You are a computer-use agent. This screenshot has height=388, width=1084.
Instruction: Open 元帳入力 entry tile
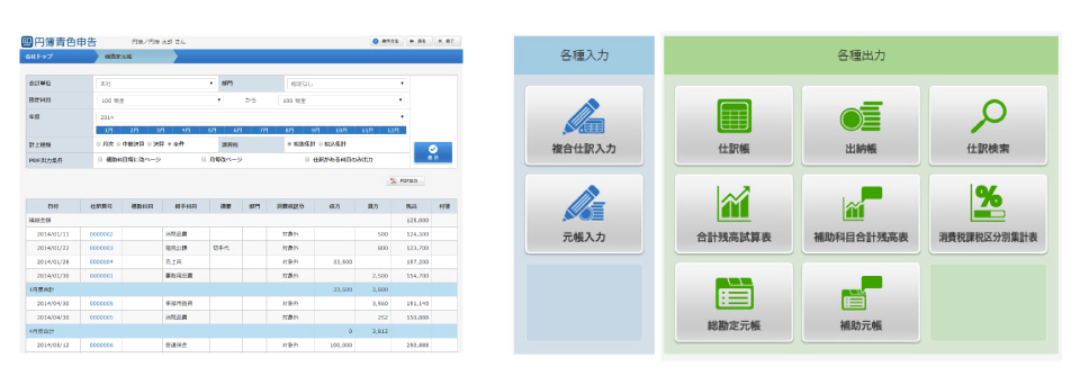584,214
